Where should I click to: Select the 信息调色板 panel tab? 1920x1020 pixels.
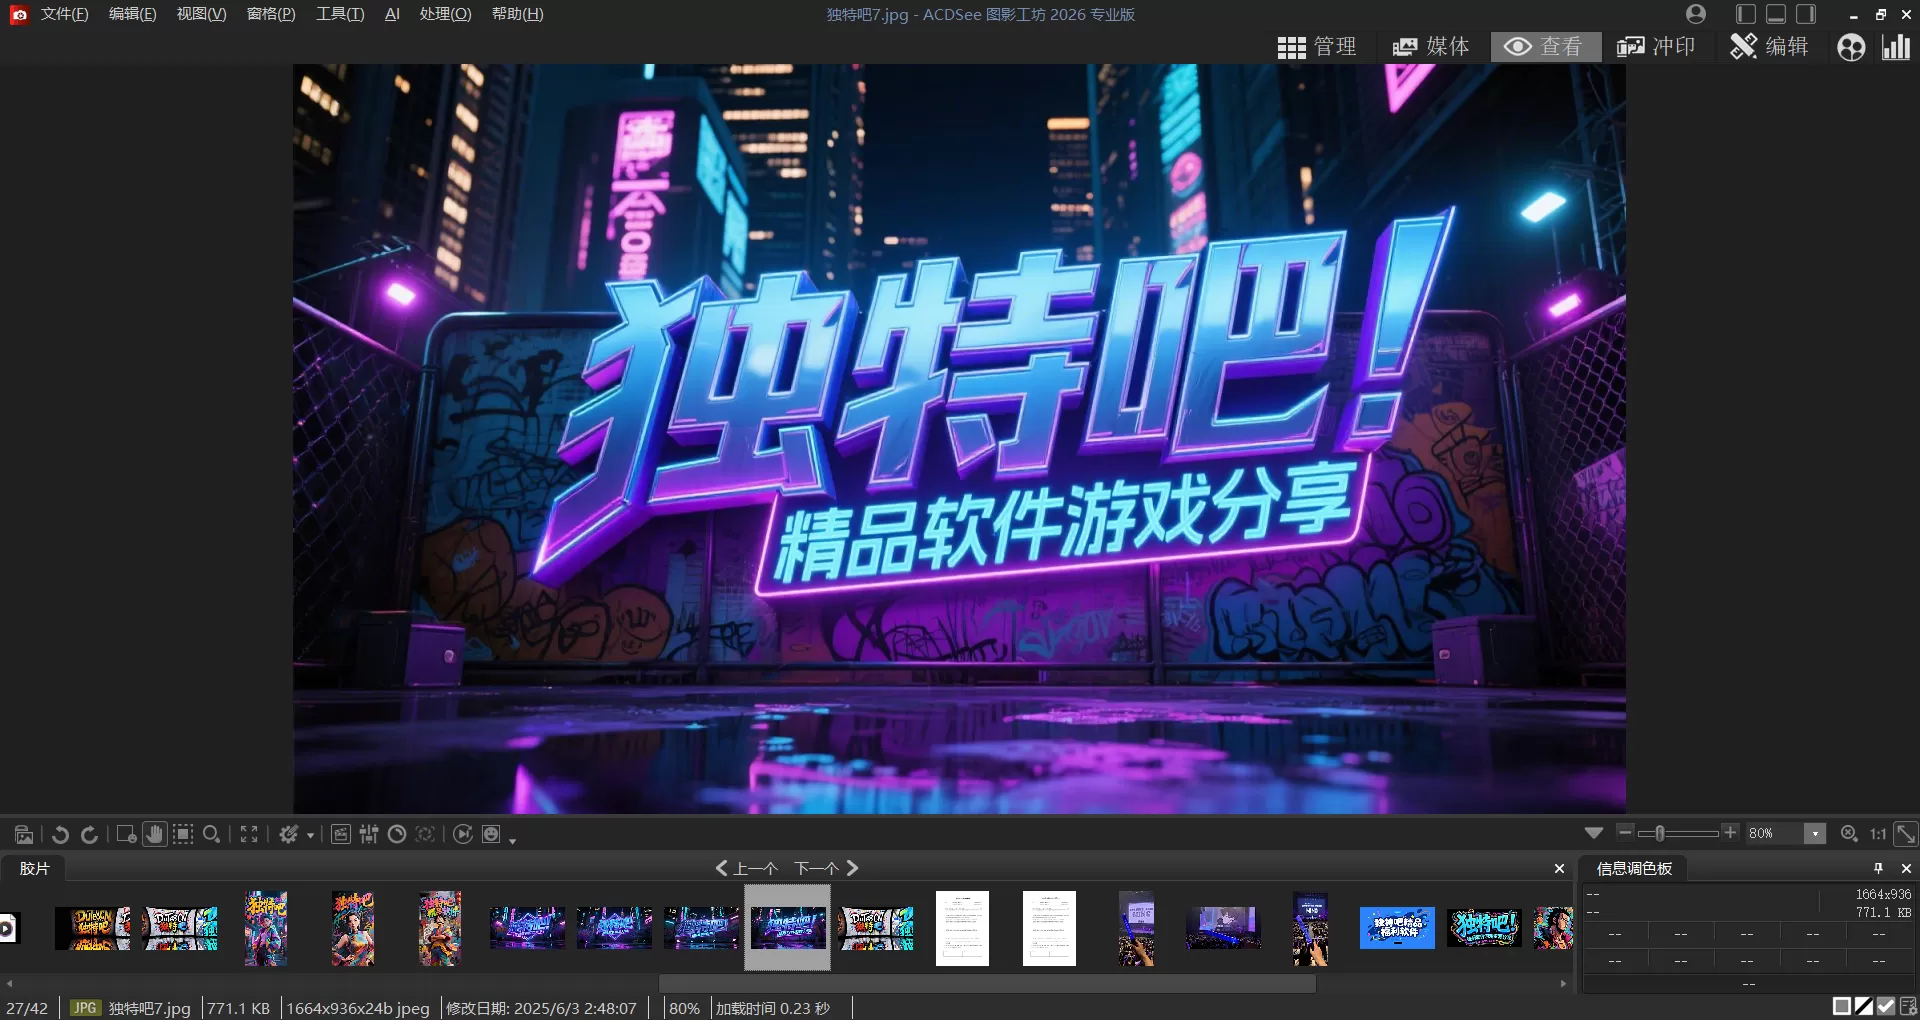point(1634,868)
